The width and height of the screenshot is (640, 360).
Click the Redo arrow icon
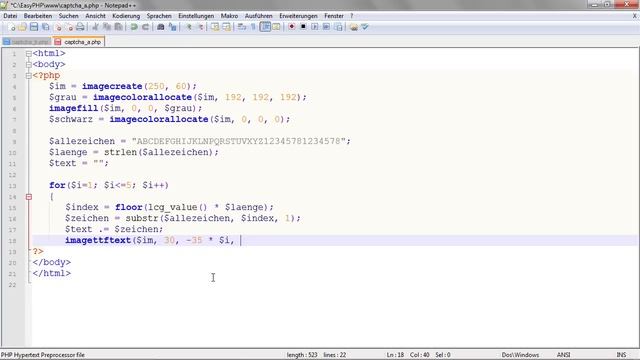(x=145, y=27)
